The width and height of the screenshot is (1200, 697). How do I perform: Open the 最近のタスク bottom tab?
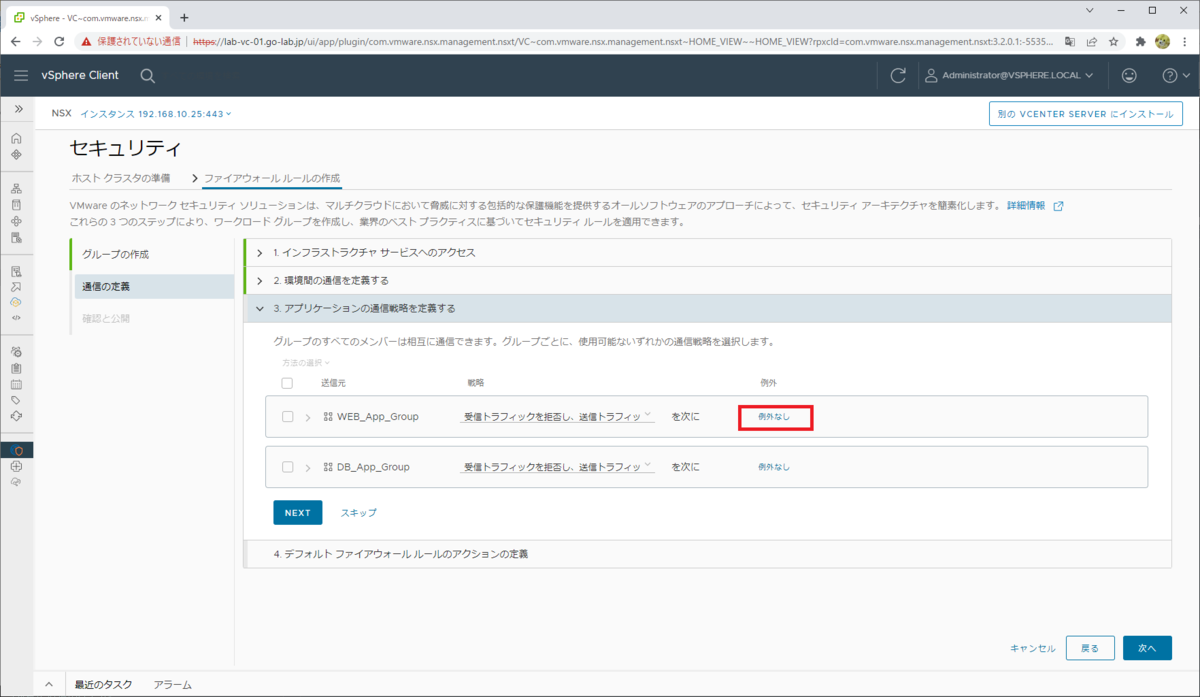103,685
